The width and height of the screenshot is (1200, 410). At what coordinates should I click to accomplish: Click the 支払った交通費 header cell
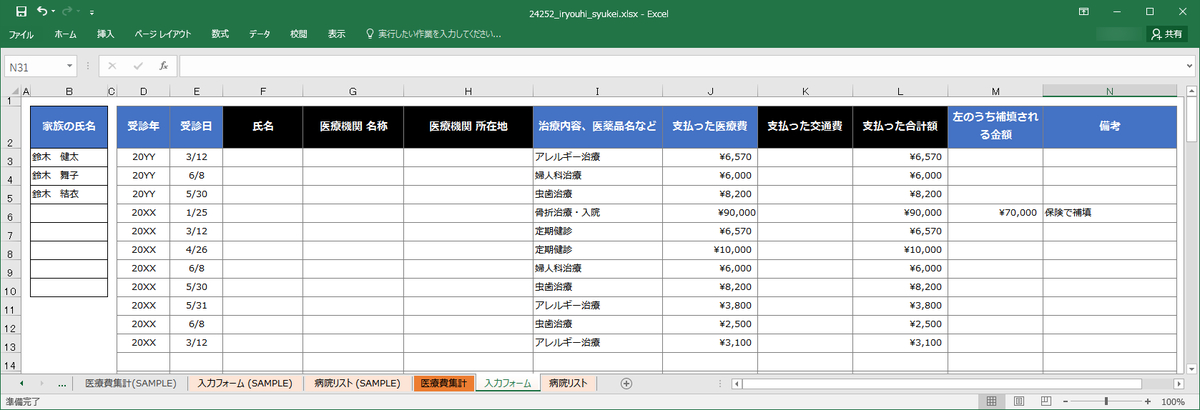click(805, 127)
